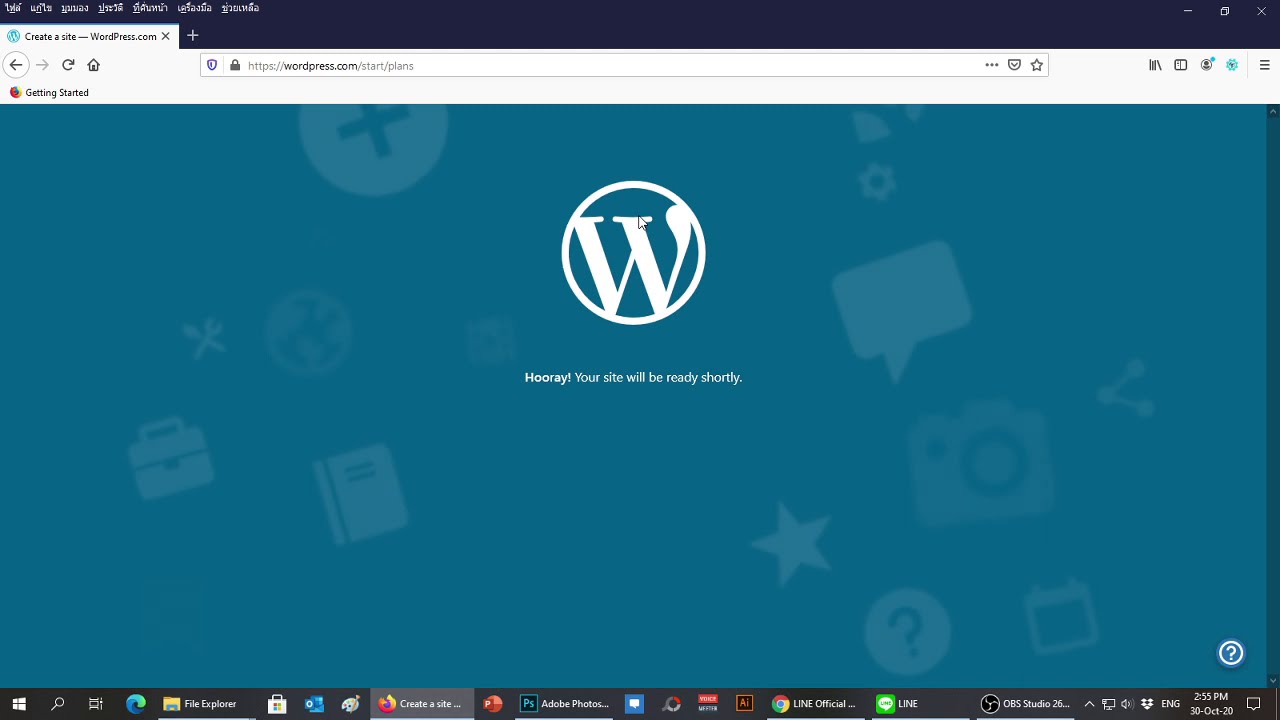Screen dimensions: 1280x720
Task: Open Voicemeeter from the taskbar
Action: tap(708, 704)
